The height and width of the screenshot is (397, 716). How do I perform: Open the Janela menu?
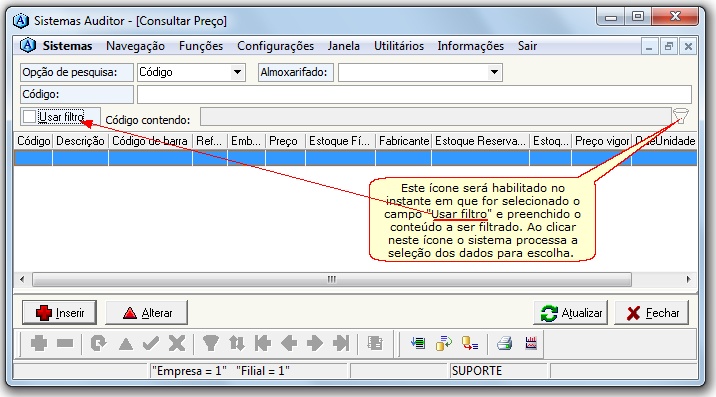tap(343, 46)
